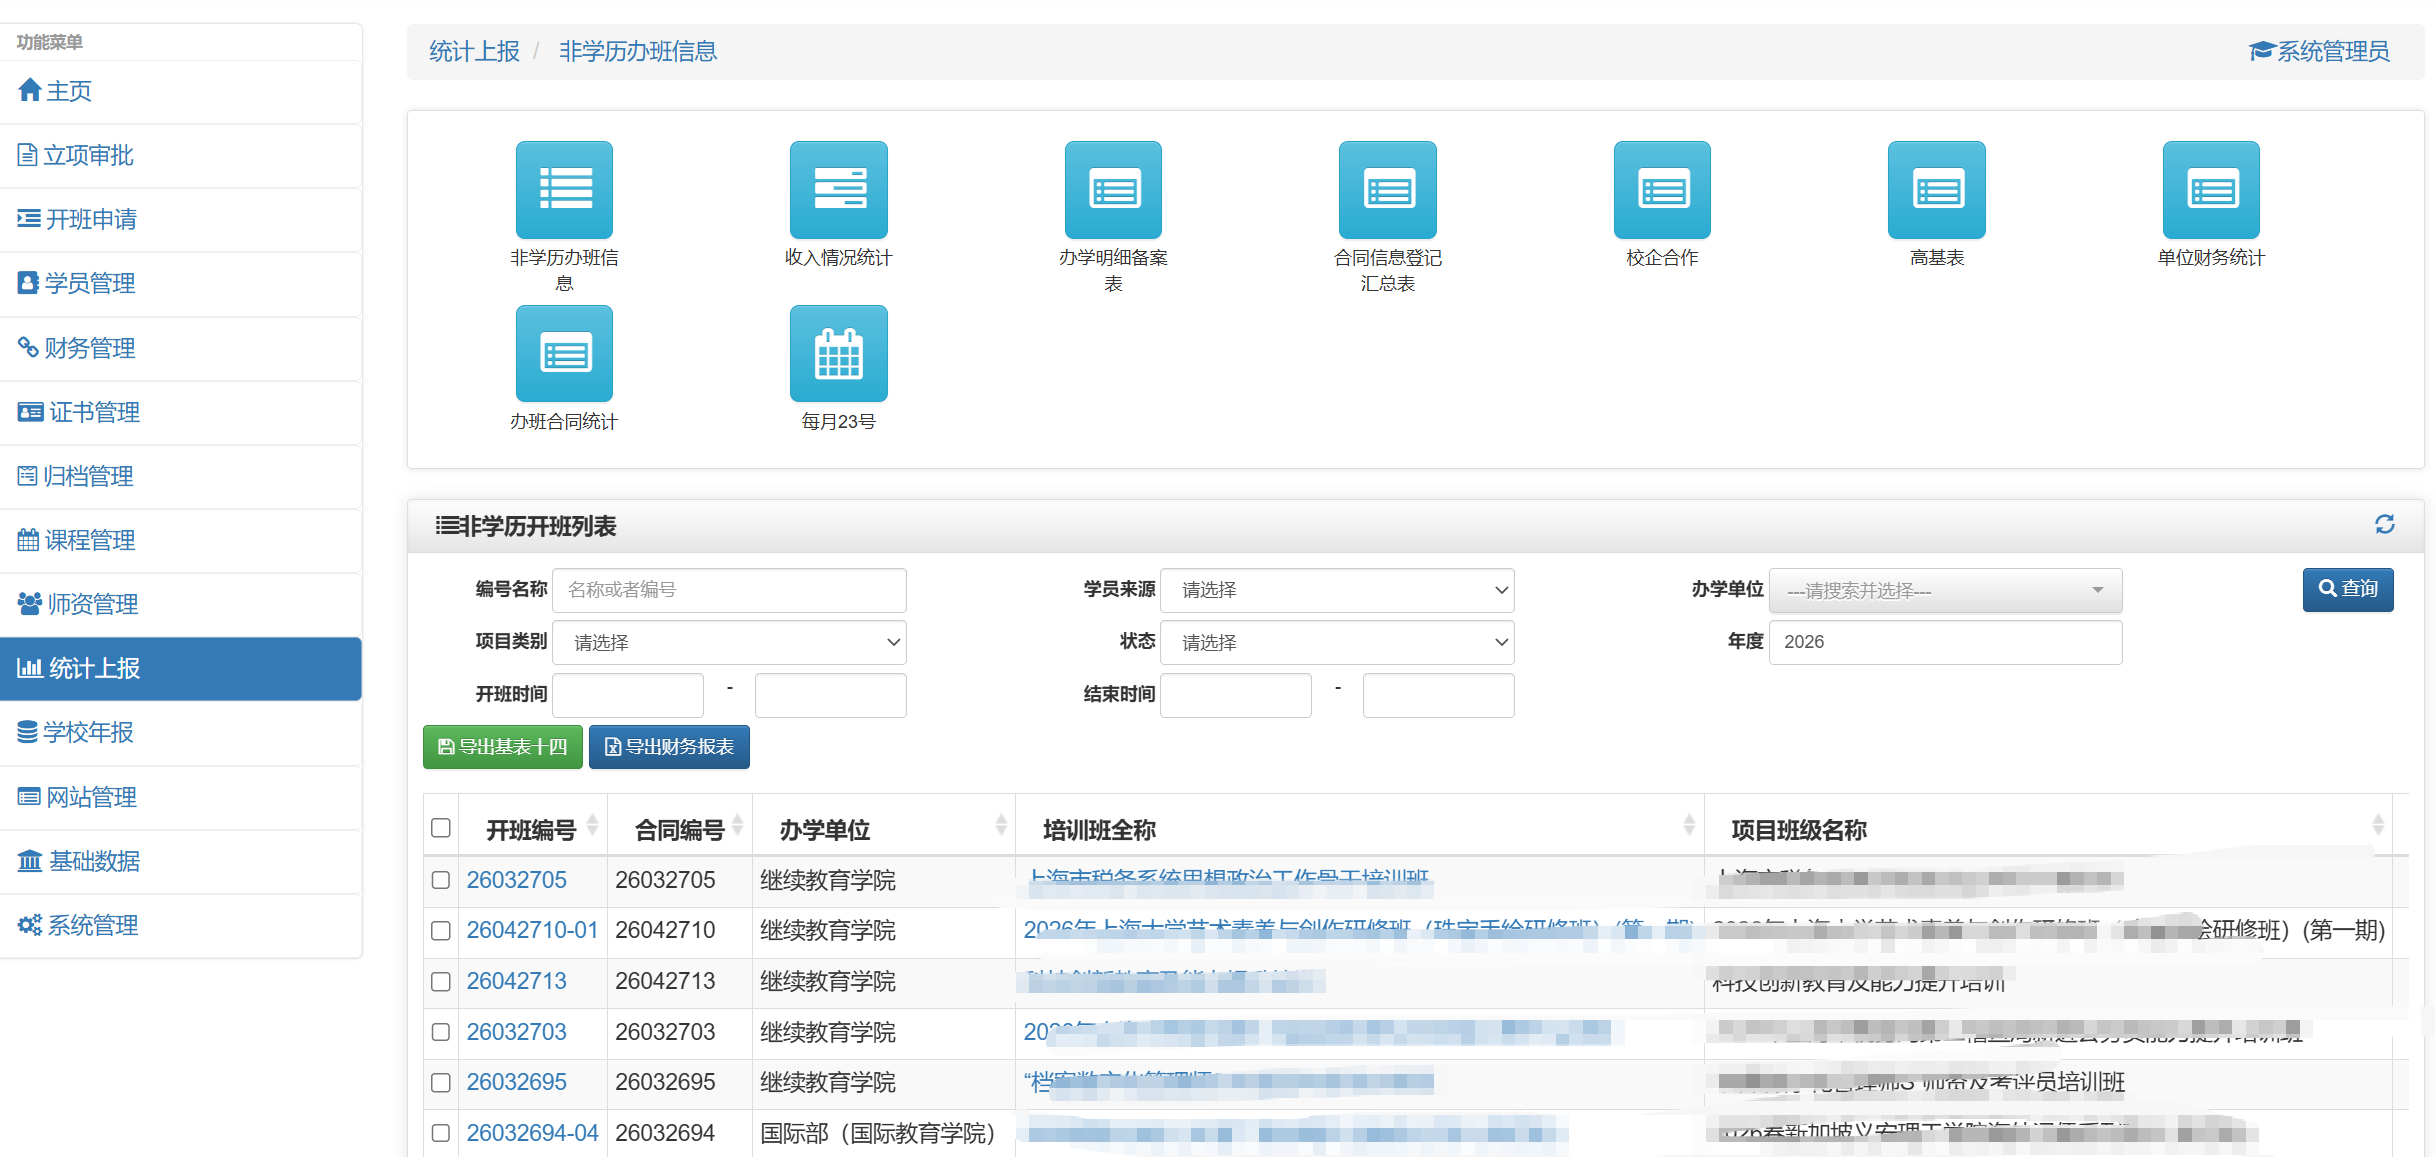The width and height of the screenshot is (2436, 1157).
Task: Click the 查询 search button
Action: (2348, 589)
